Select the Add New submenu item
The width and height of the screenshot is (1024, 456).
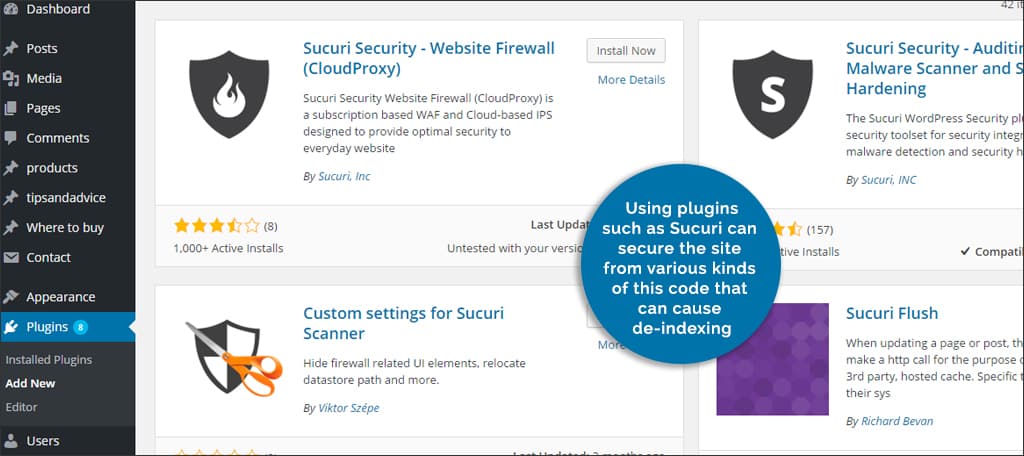(x=30, y=383)
